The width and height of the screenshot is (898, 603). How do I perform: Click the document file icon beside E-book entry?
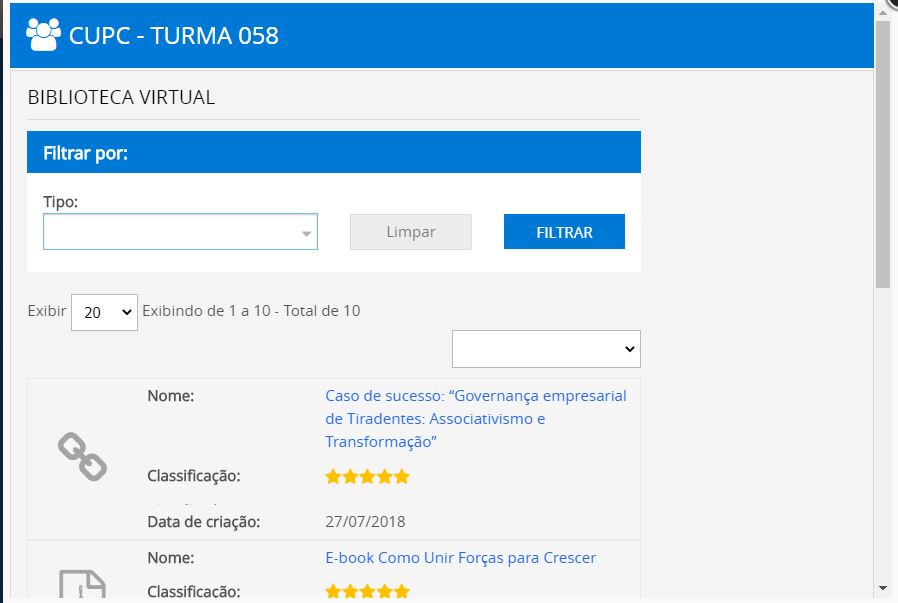tap(82, 585)
